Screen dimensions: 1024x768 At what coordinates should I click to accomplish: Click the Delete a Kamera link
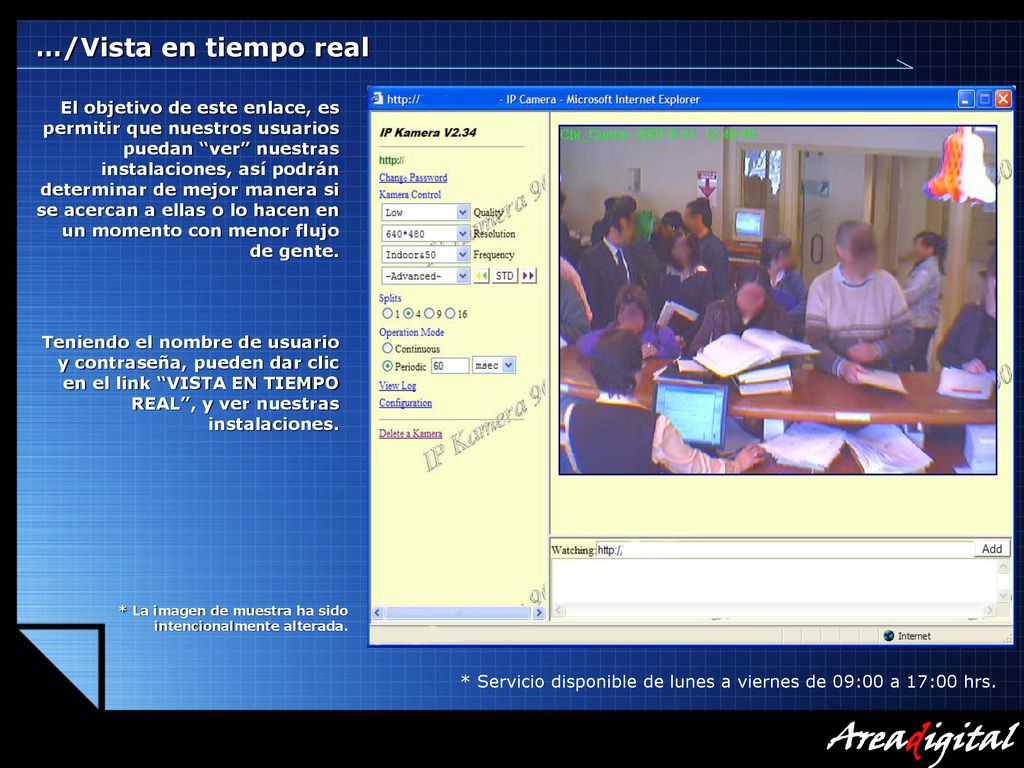[411, 434]
